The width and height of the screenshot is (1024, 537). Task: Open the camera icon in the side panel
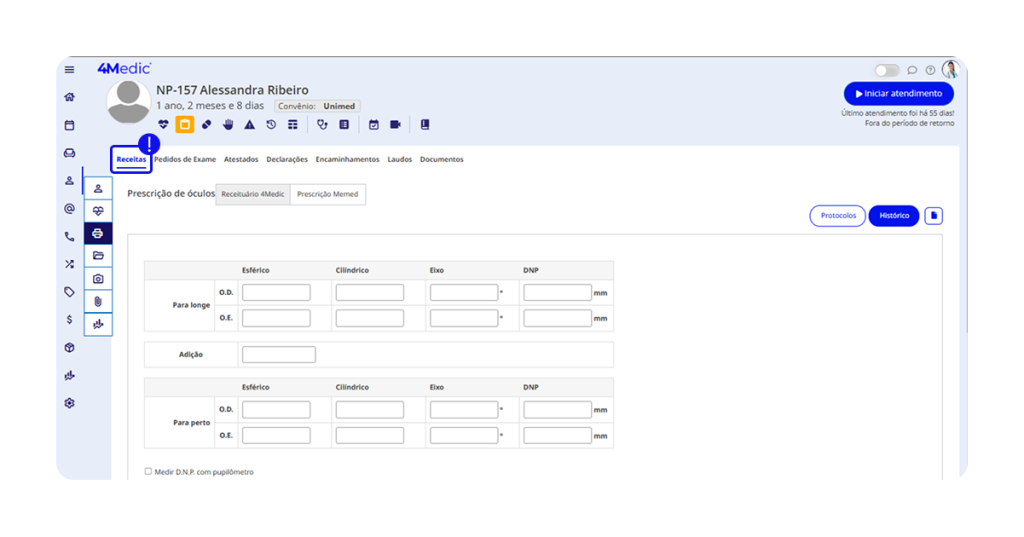click(98, 279)
